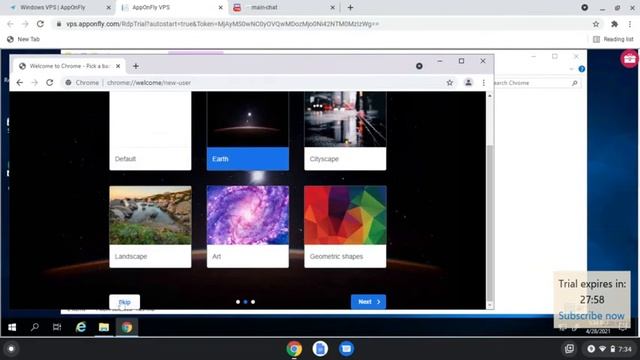This screenshot has height=360, width=640.
Task: Select the Landscape background
Action: [x=150, y=227]
